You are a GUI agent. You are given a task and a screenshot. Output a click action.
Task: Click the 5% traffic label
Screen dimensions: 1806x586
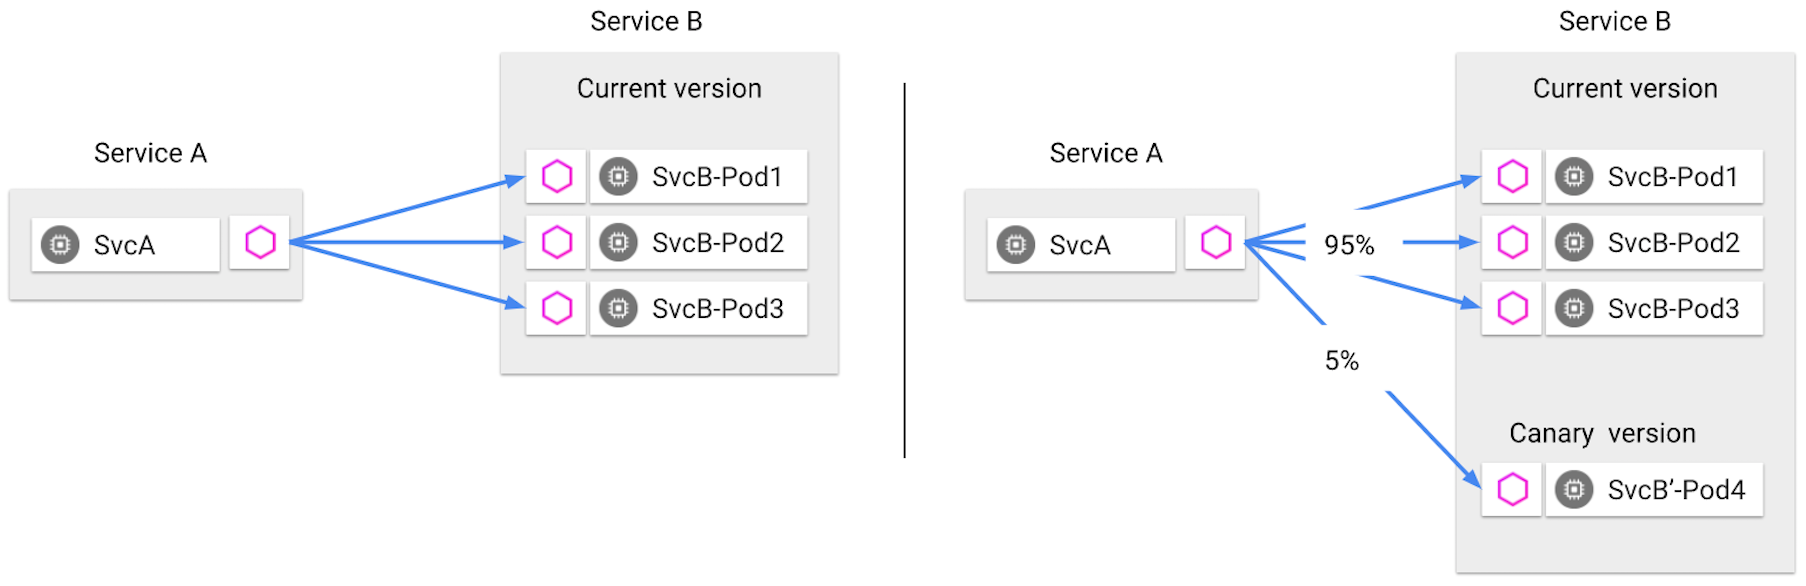[x=1342, y=361]
